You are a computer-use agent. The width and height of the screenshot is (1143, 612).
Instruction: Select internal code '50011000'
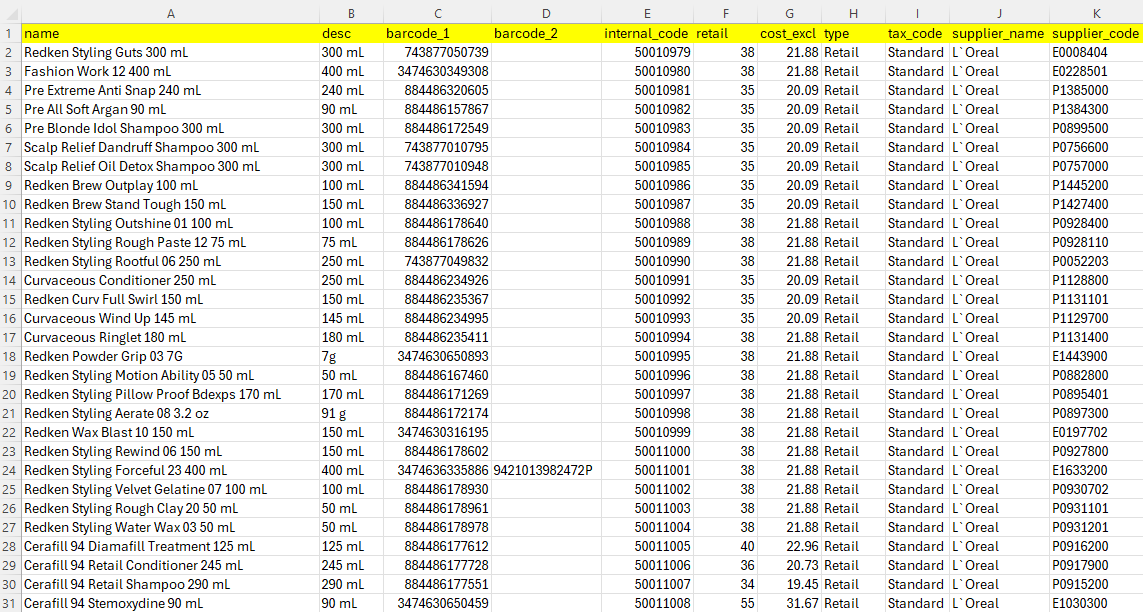(647, 451)
